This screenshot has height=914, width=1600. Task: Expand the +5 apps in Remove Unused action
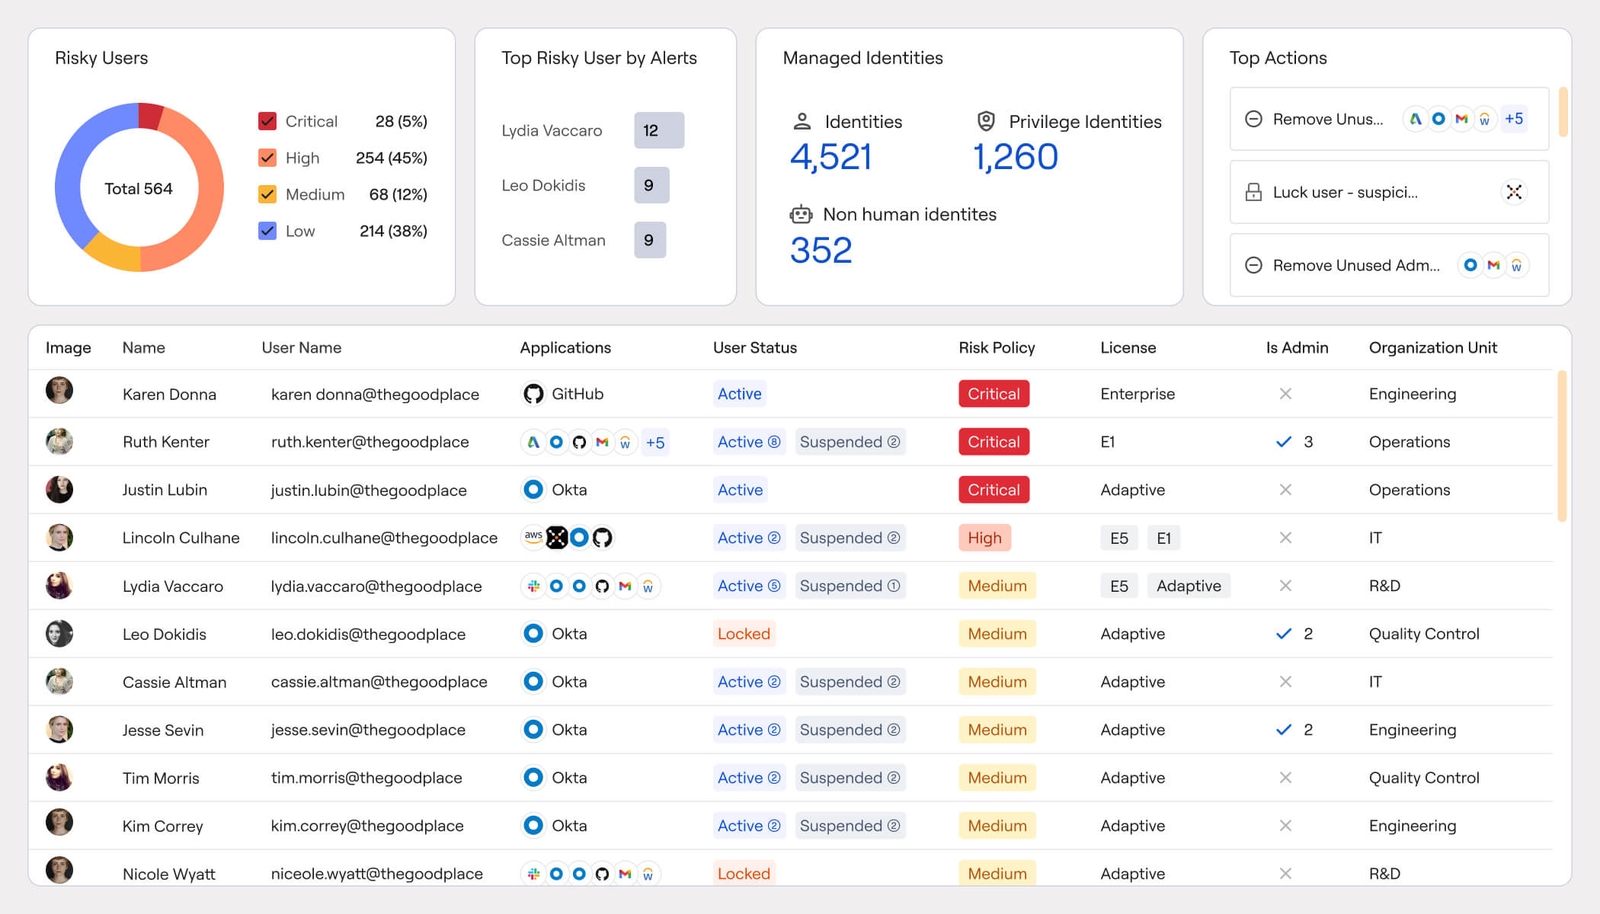pyautogui.click(x=1514, y=119)
